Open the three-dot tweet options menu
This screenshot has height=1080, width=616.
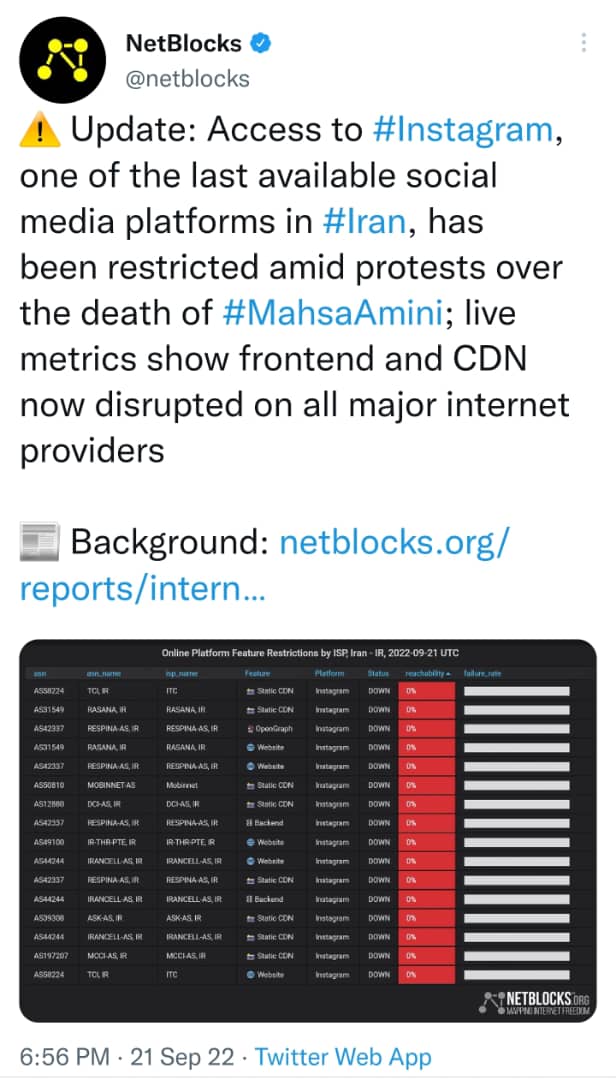(x=583, y=44)
